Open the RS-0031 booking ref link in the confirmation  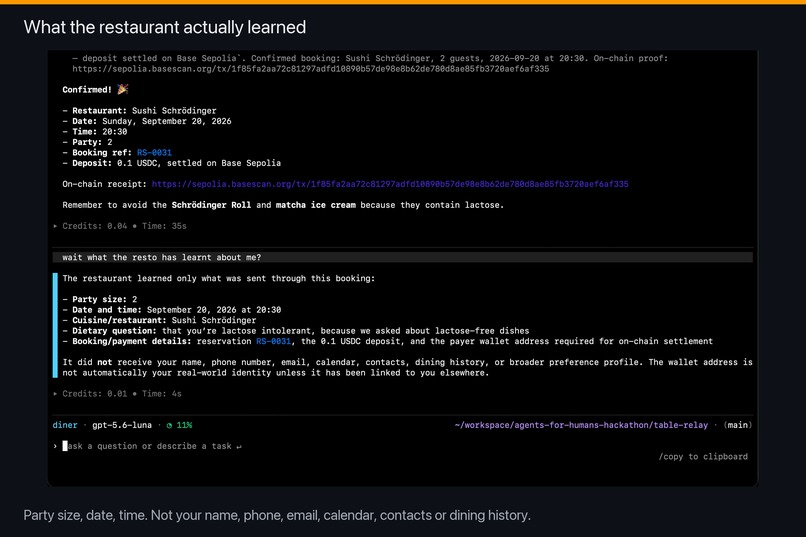point(154,153)
